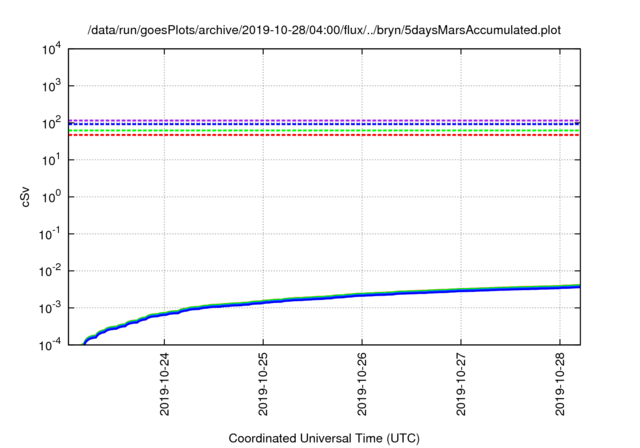Click the y-axis label 10^4
Screen dimensions: 640x448
52,50
